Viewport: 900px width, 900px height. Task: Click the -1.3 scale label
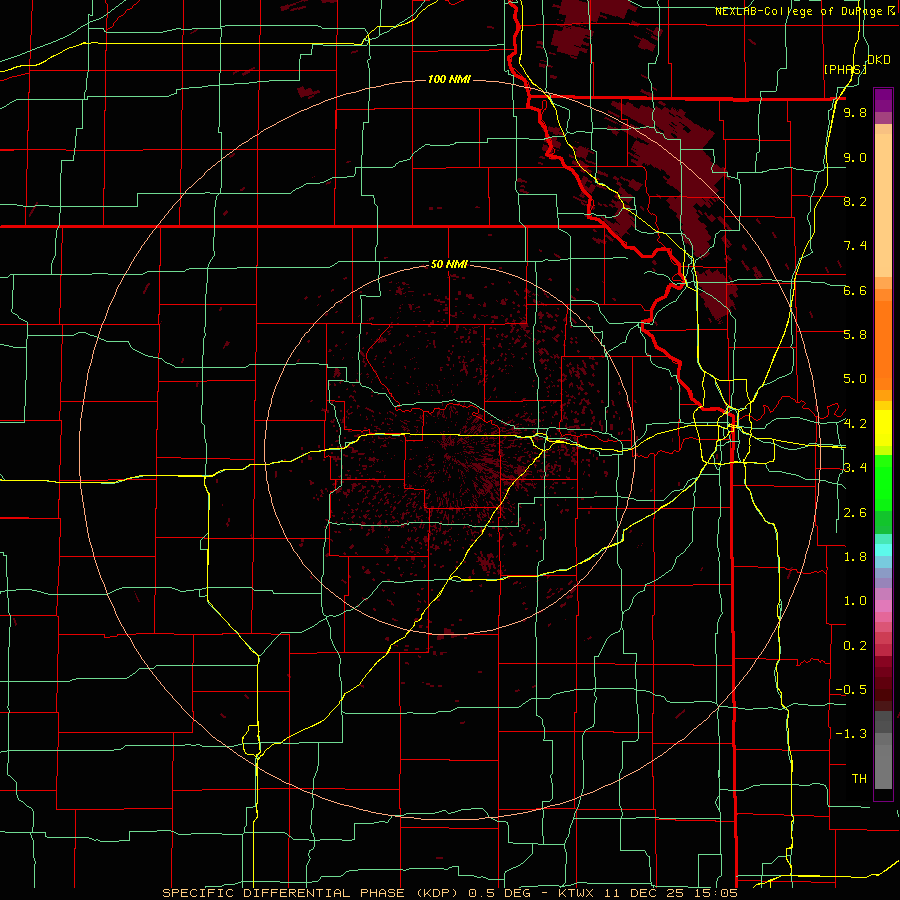click(851, 734)
